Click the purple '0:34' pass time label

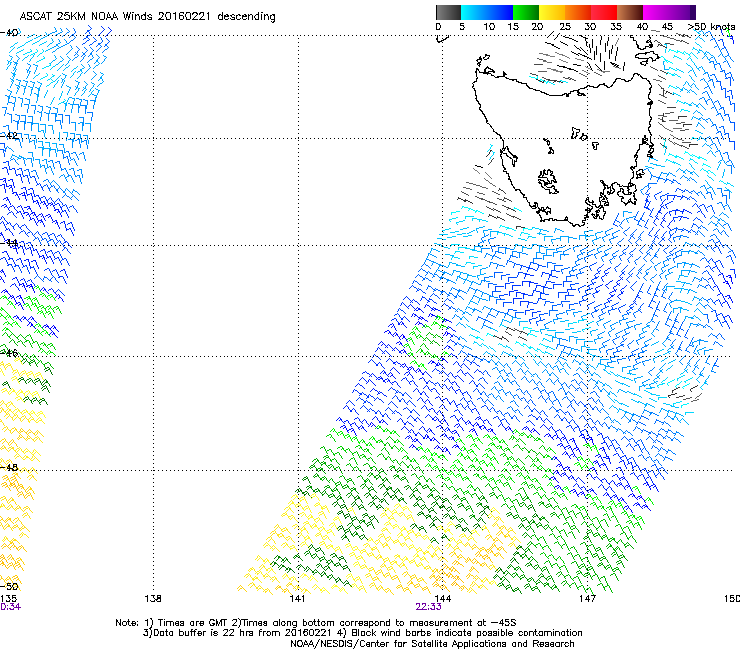[10, 607]
